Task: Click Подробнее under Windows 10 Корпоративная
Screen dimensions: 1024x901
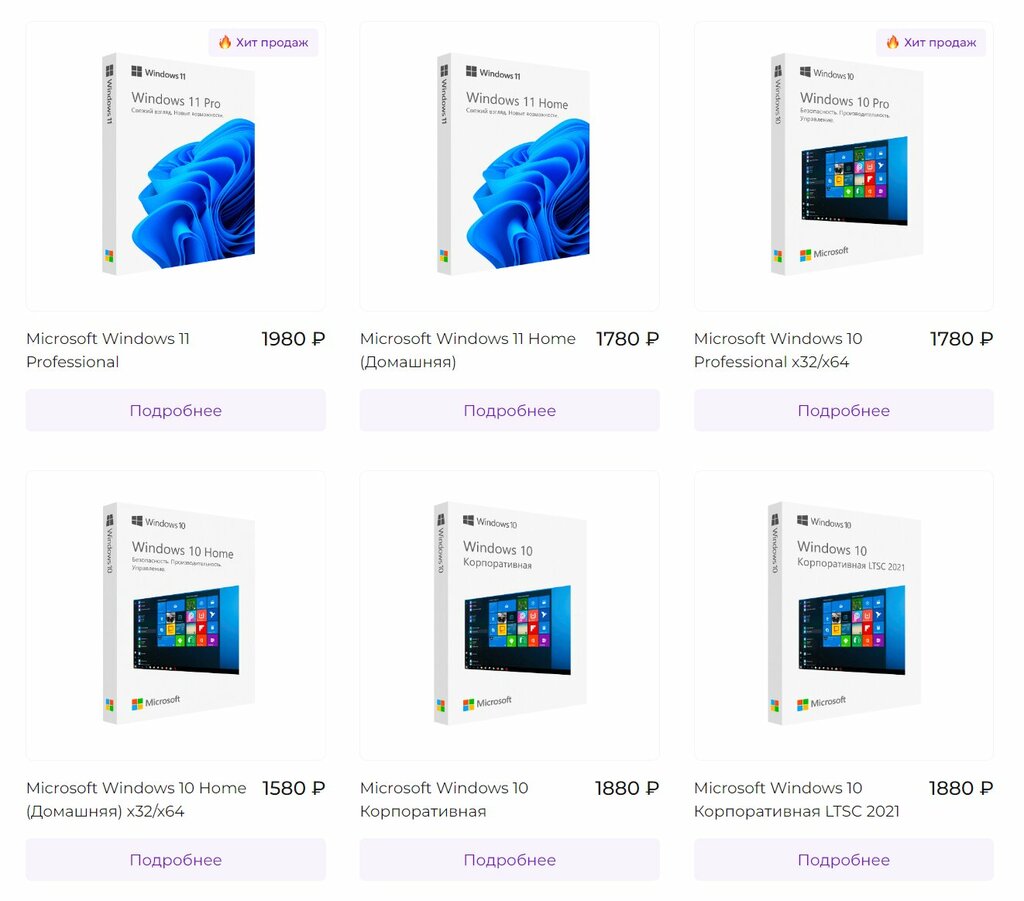Action: [x=509, y=859]
